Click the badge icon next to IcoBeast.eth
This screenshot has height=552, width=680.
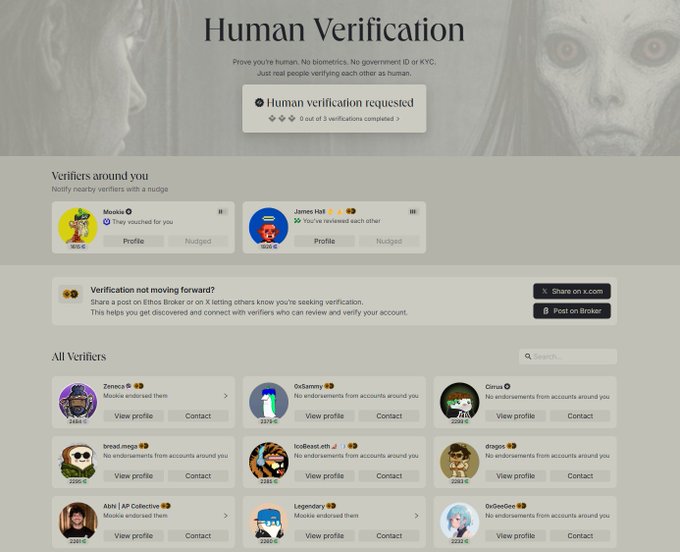[x=353, y=446]
